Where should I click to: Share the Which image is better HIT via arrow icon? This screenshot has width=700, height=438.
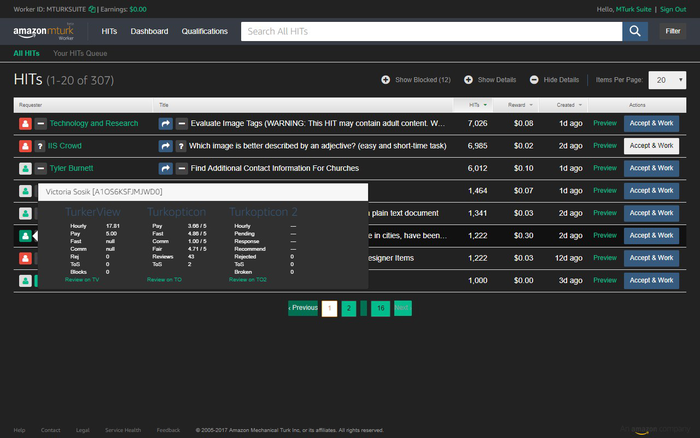click(x=166, y=146)
